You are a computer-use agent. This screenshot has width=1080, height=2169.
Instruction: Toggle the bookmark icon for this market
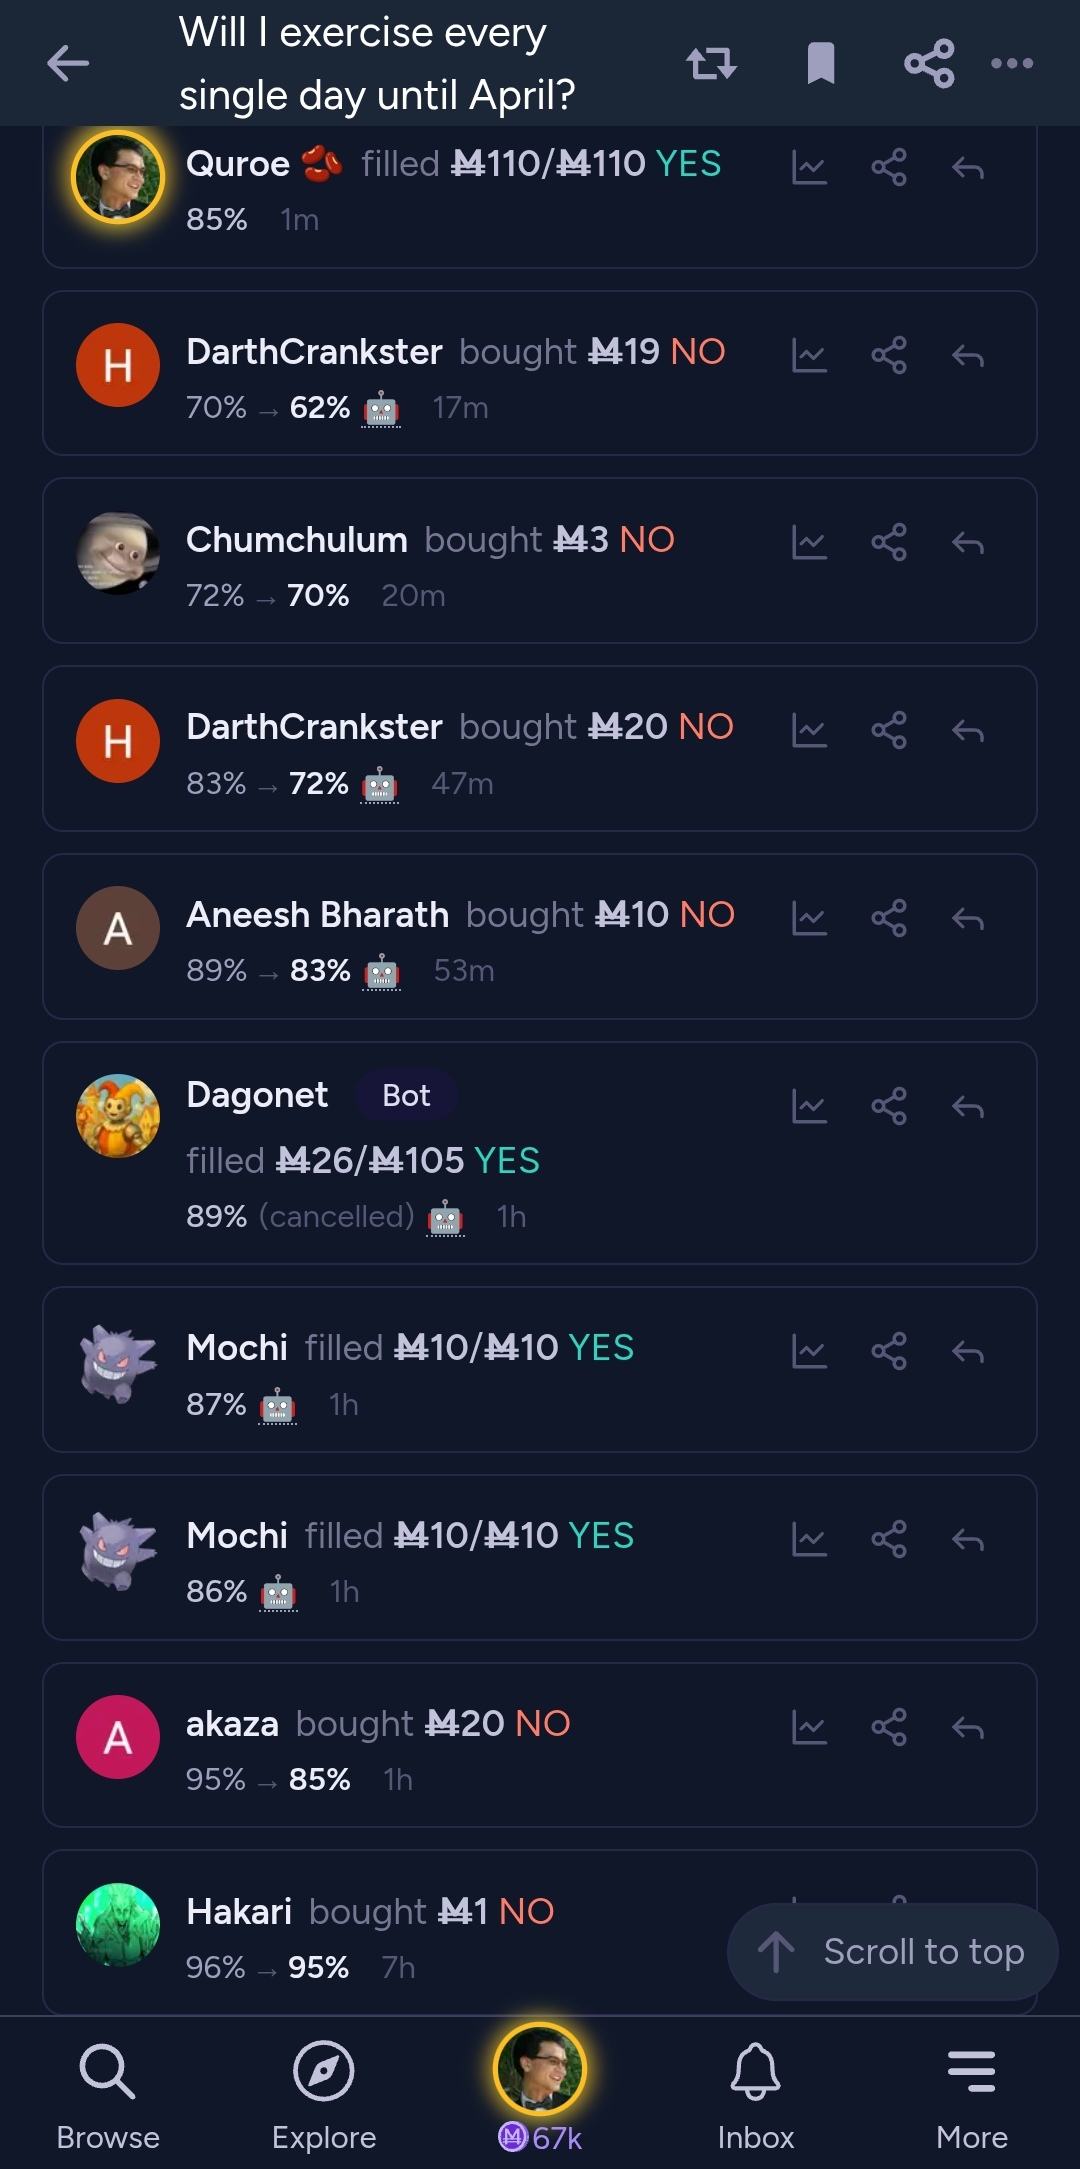tap(821, 63)
